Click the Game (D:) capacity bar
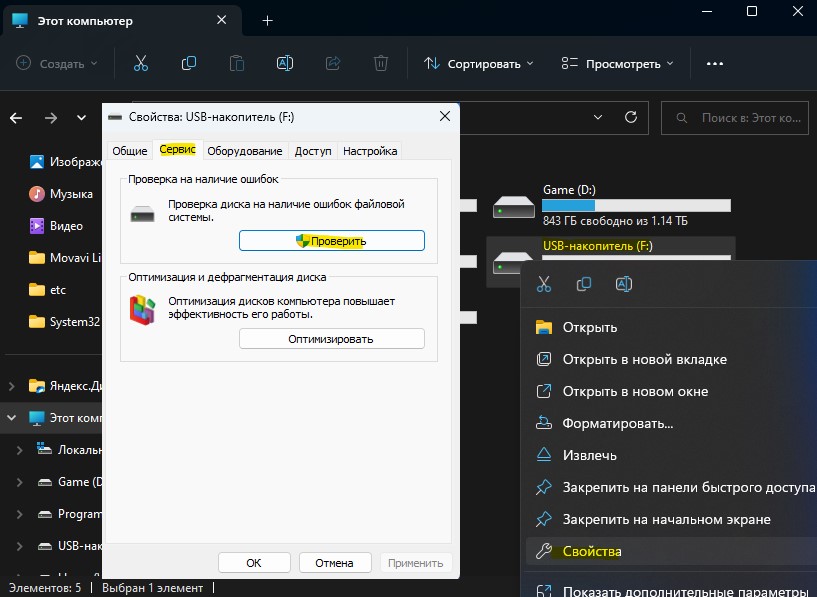Viewport: 817px width, 597px height. 636,205
